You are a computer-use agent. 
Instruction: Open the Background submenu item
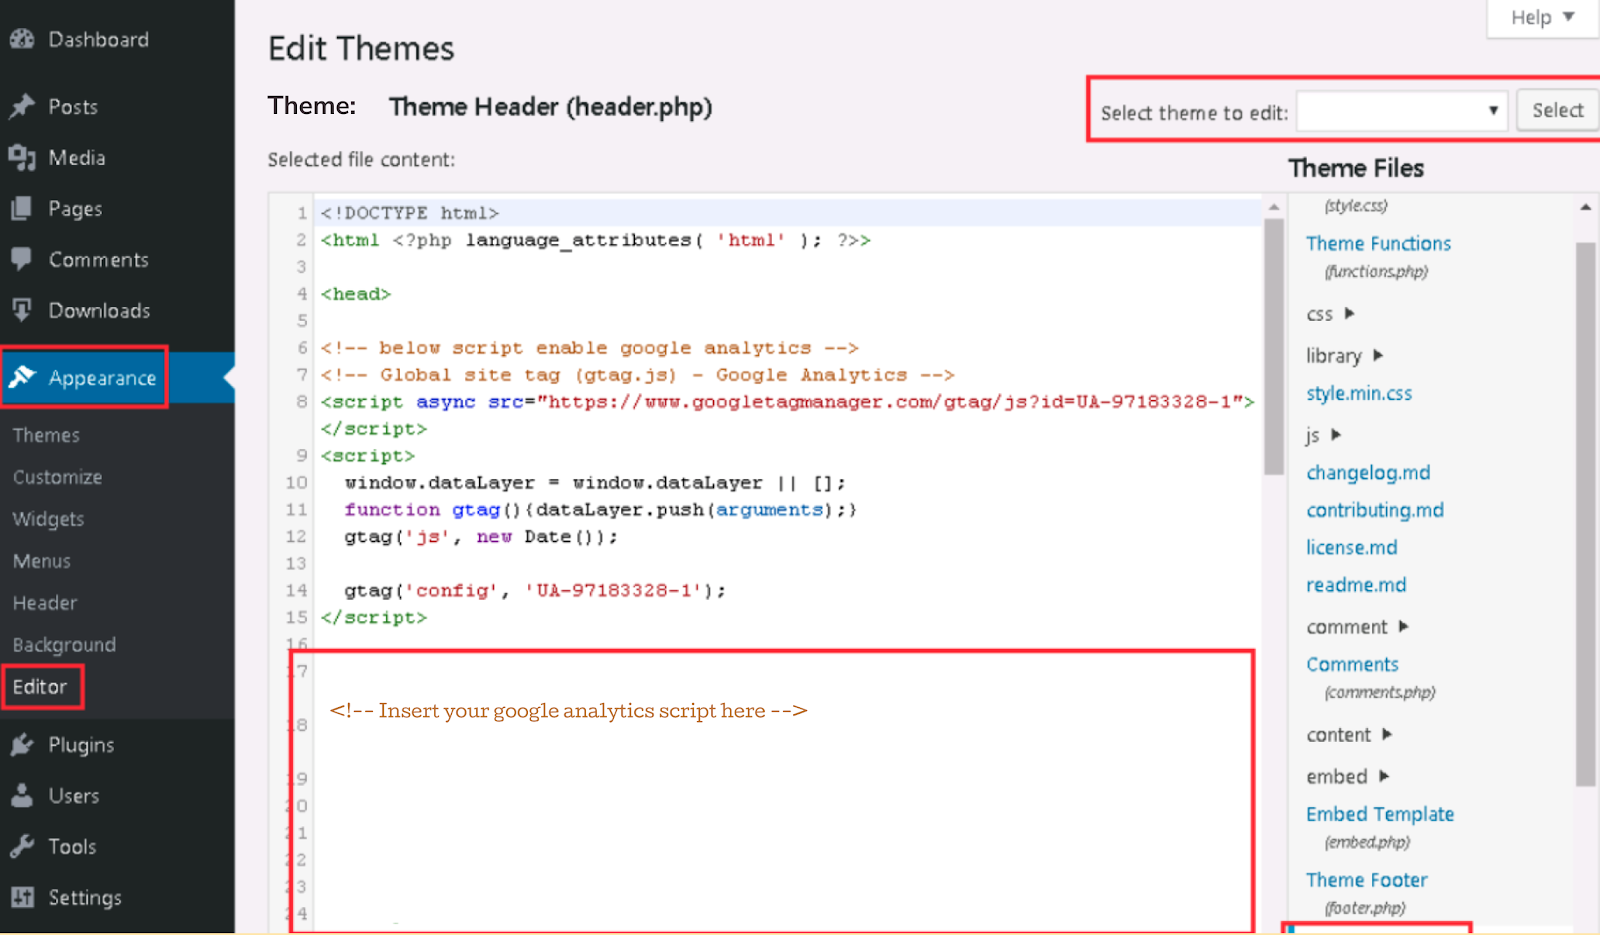click(x=64, y=645)
